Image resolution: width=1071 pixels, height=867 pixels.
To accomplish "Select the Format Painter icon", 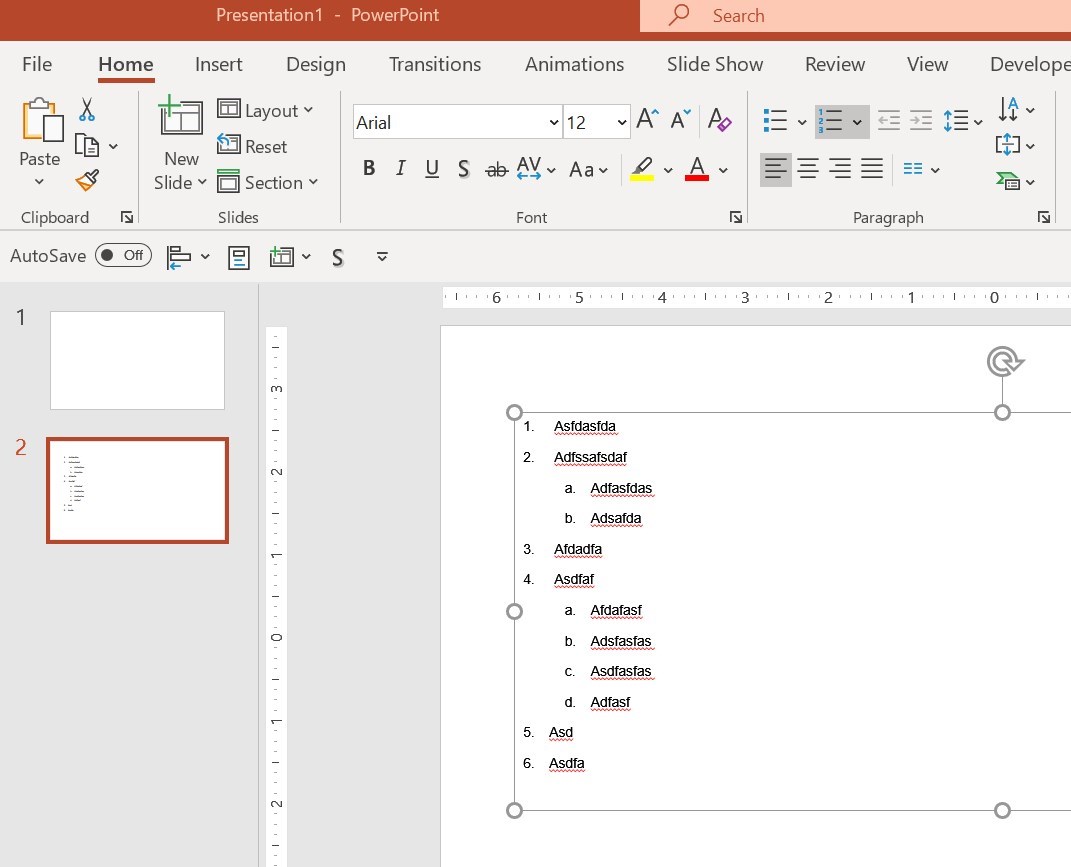I will 86,181.
